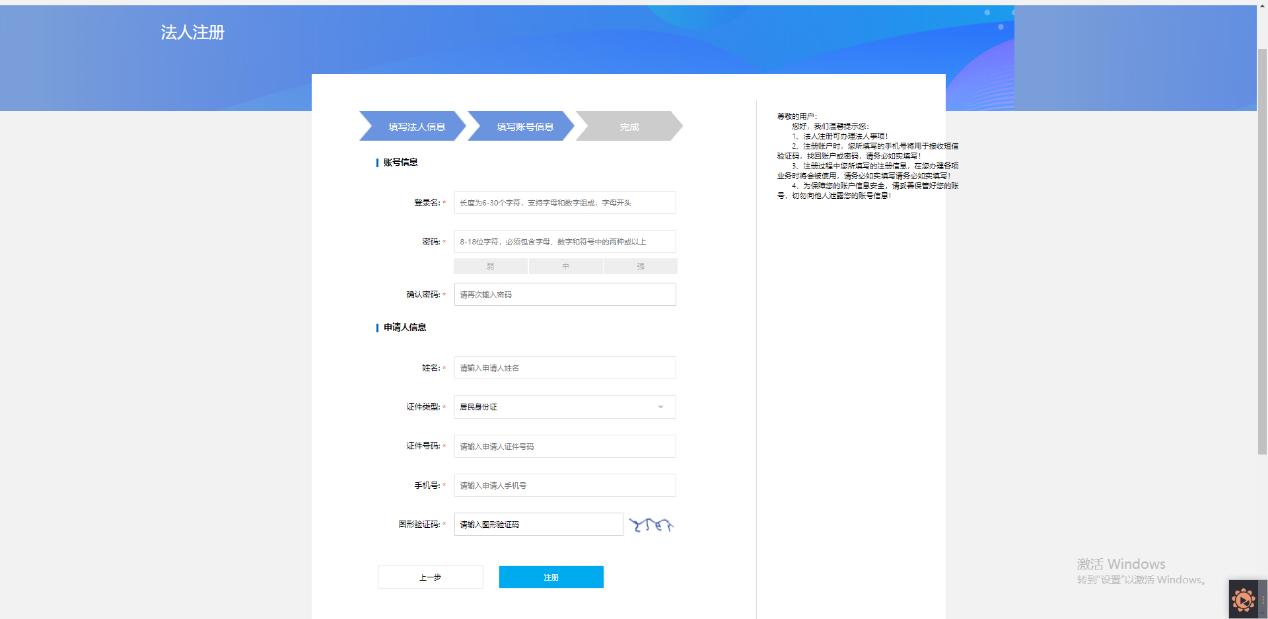Click the 姓名 applicant name field

[x=564, y=368]
